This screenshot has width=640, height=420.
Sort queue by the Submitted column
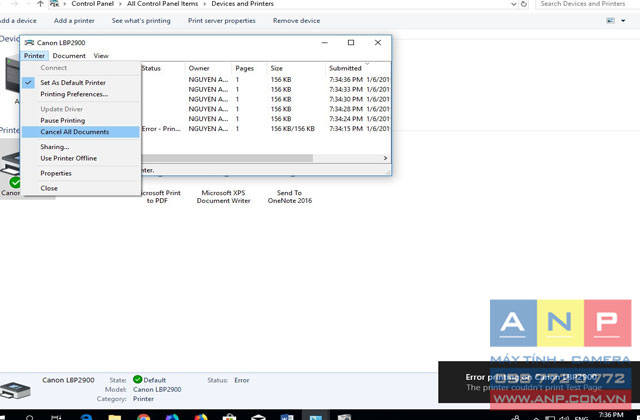358,68
